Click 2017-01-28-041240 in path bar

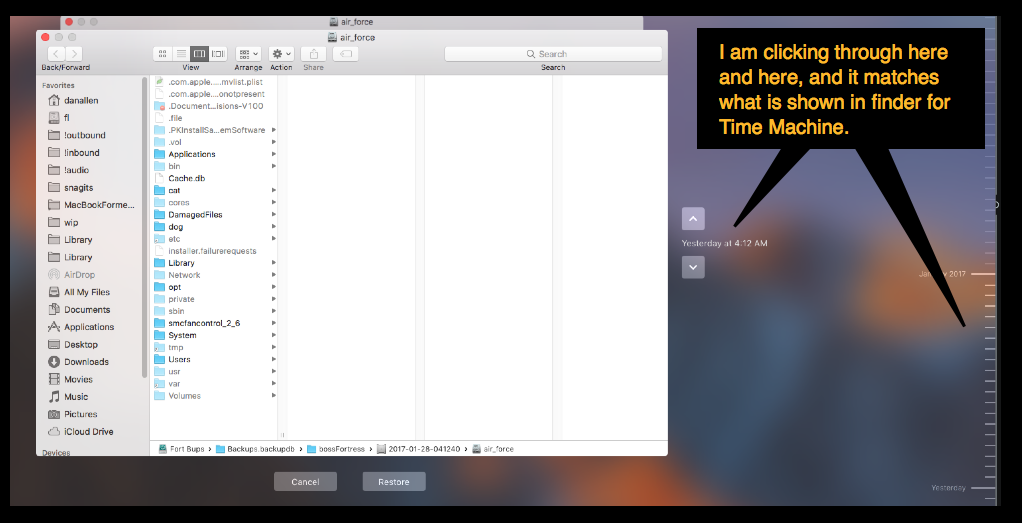point(419,449)
